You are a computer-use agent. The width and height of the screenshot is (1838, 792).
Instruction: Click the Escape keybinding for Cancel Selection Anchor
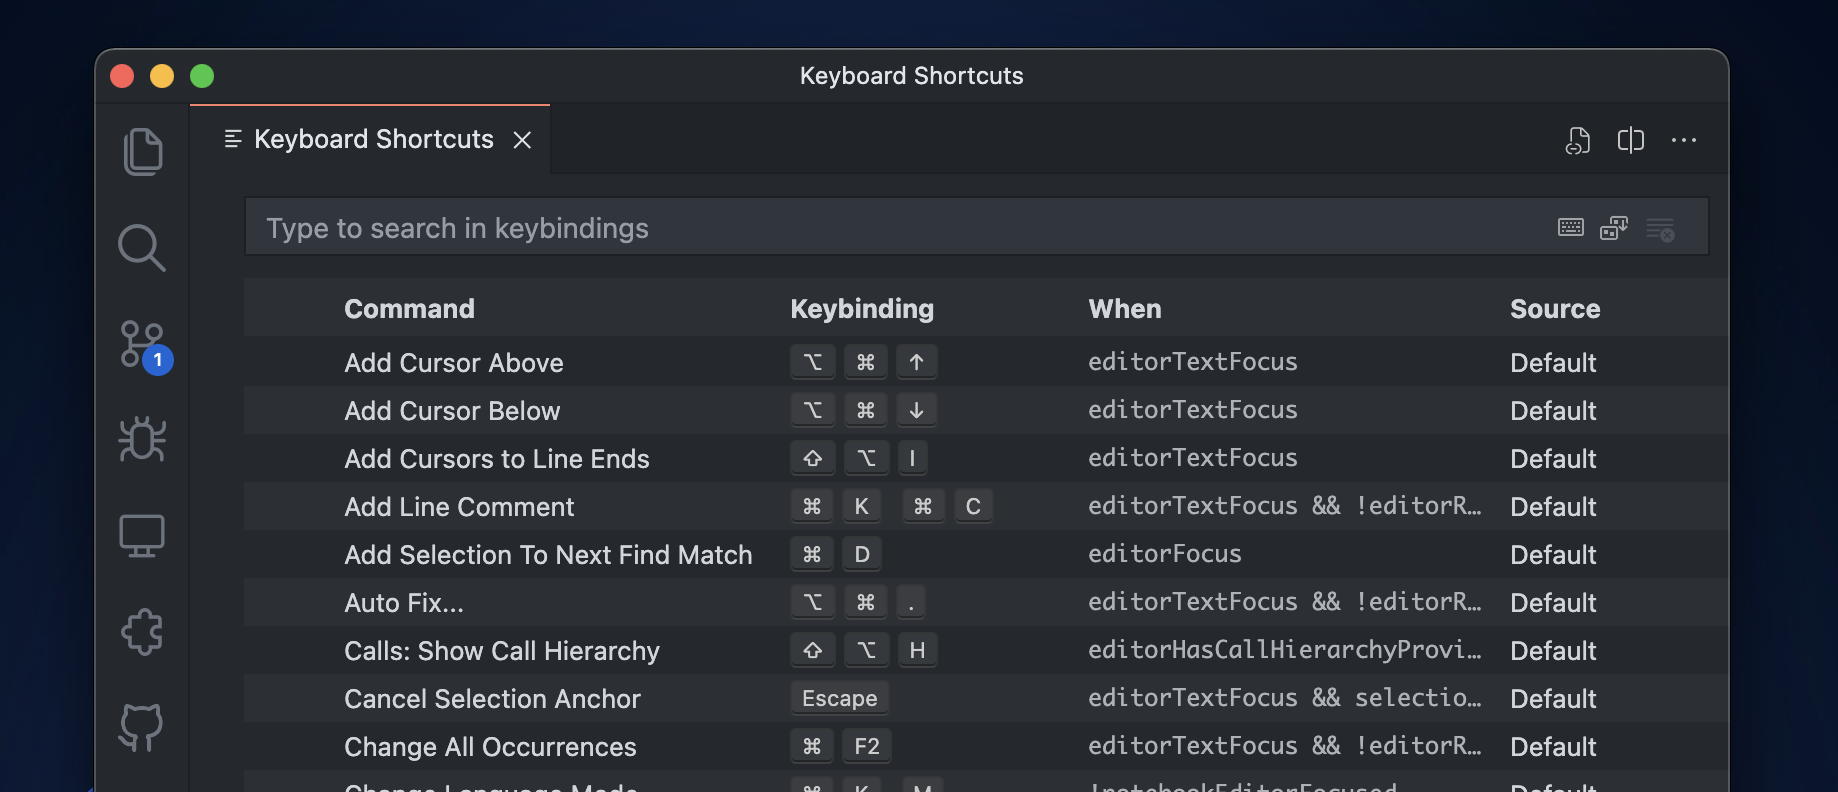point(839,698)
